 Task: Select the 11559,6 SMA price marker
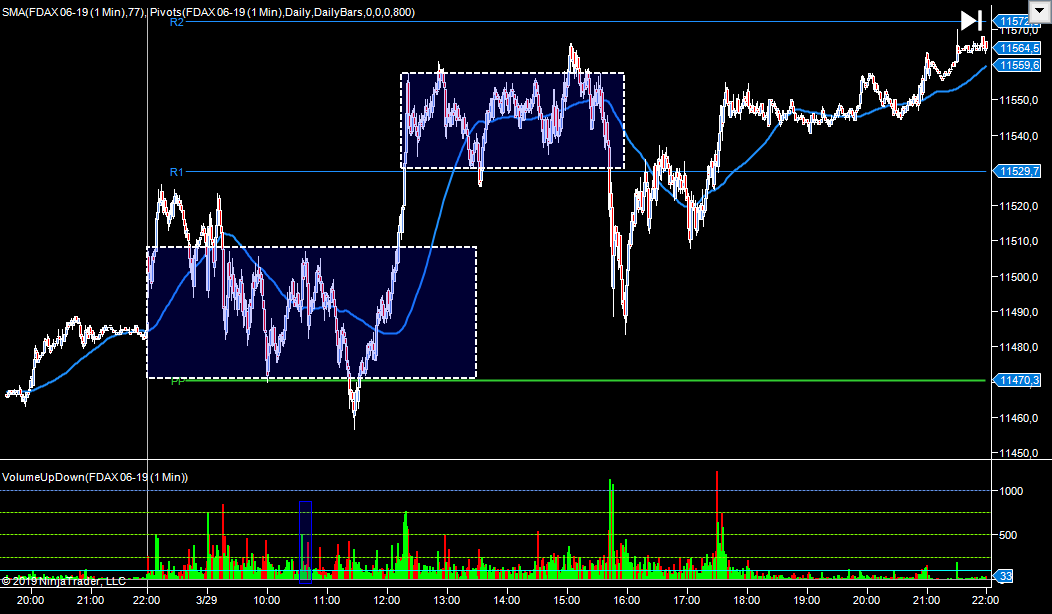1018,65
